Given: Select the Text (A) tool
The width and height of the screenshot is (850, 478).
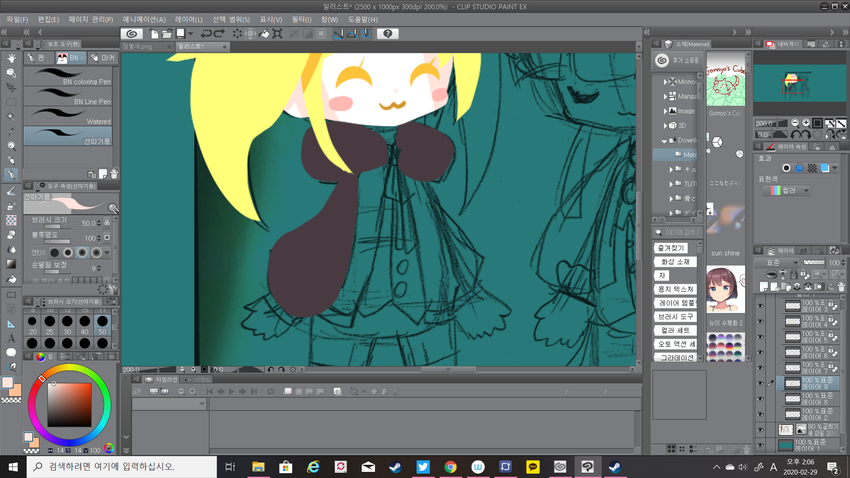Looking at the screenshot, I should (11, 338).
